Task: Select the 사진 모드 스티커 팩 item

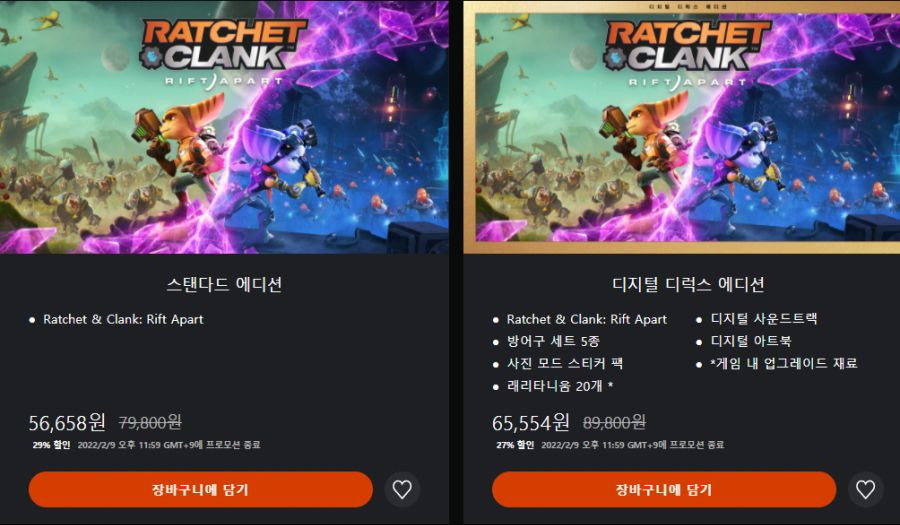Action: (565, 363)
